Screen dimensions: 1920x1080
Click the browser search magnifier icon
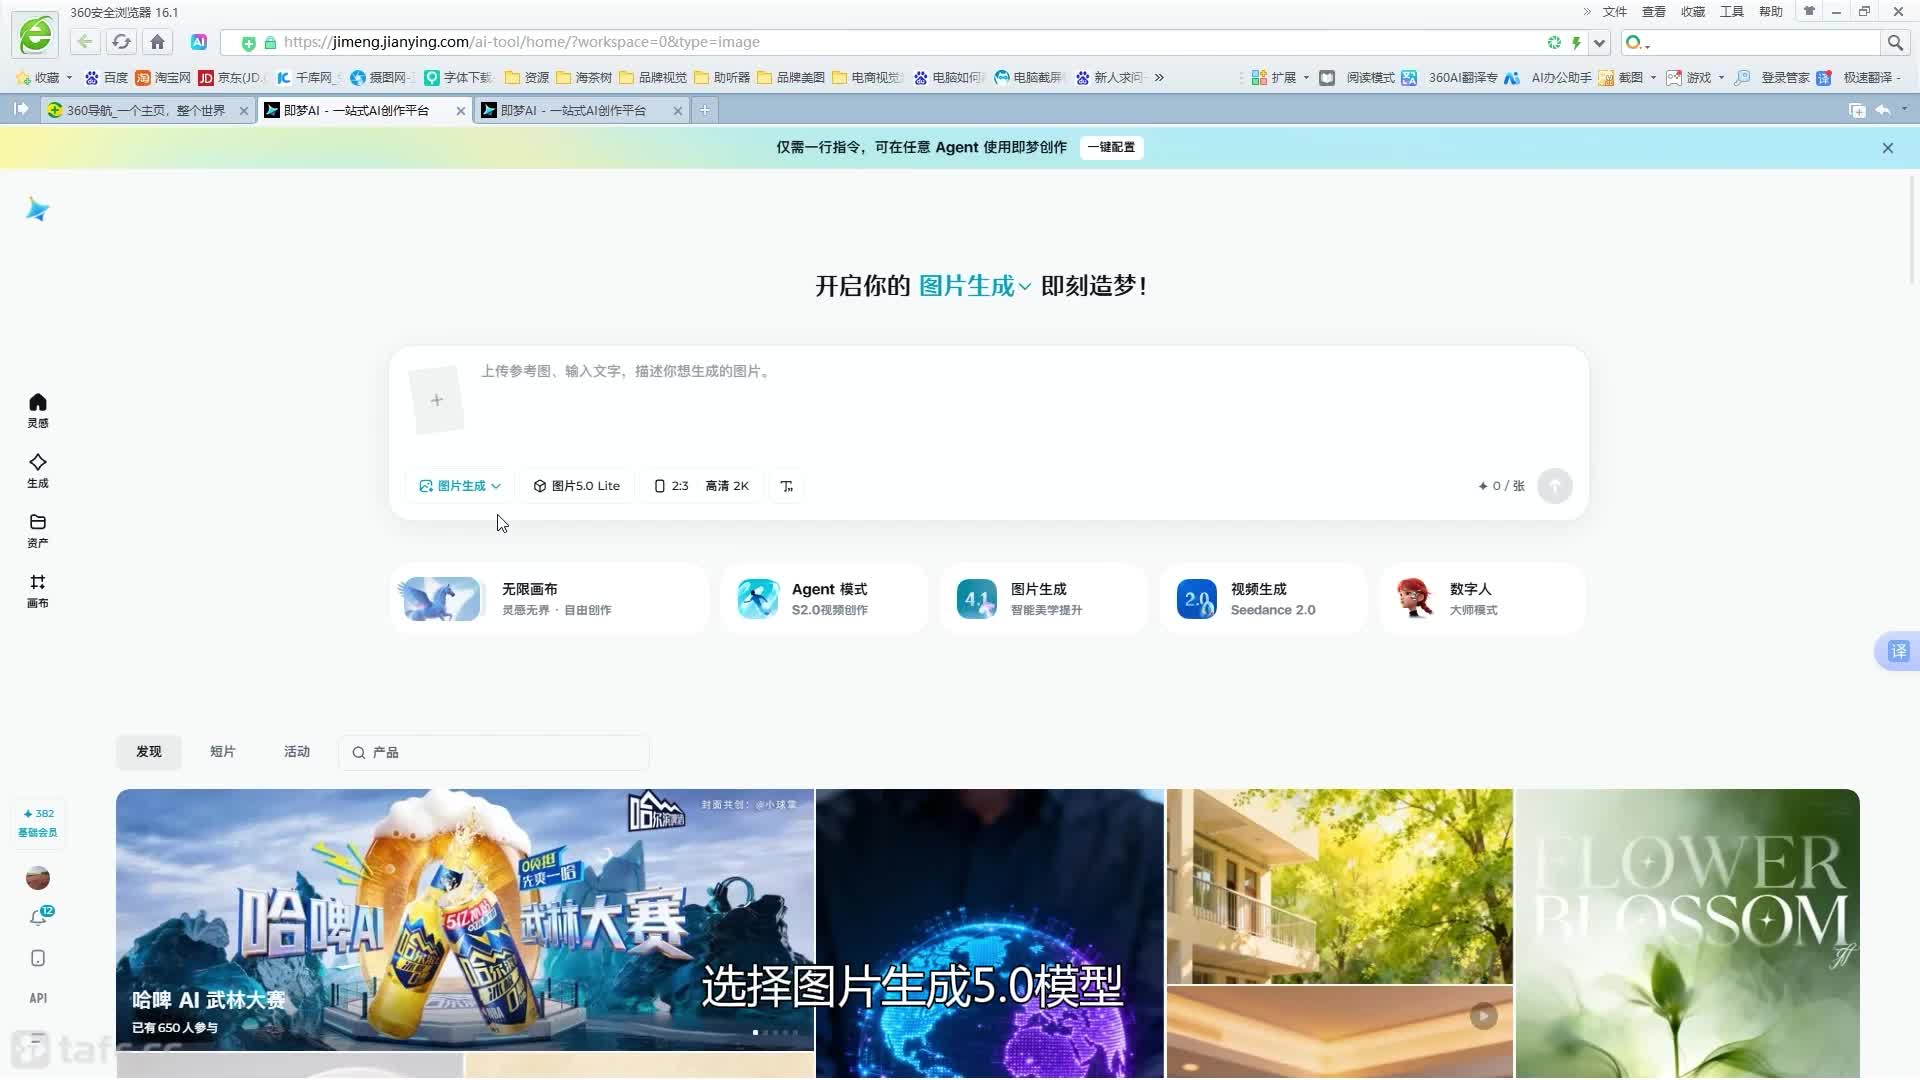[x=1895, y=42]
